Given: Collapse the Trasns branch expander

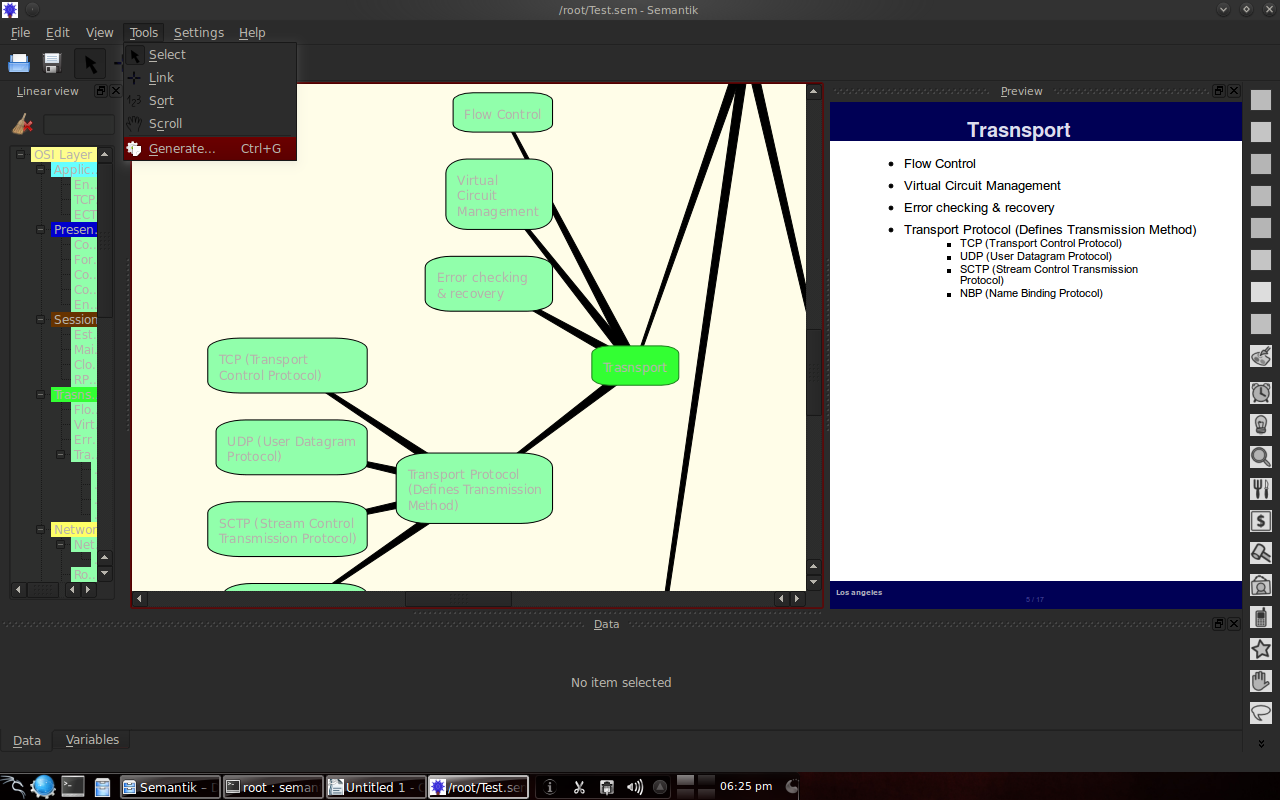Looking at the screenshot, I should (39, 394).
